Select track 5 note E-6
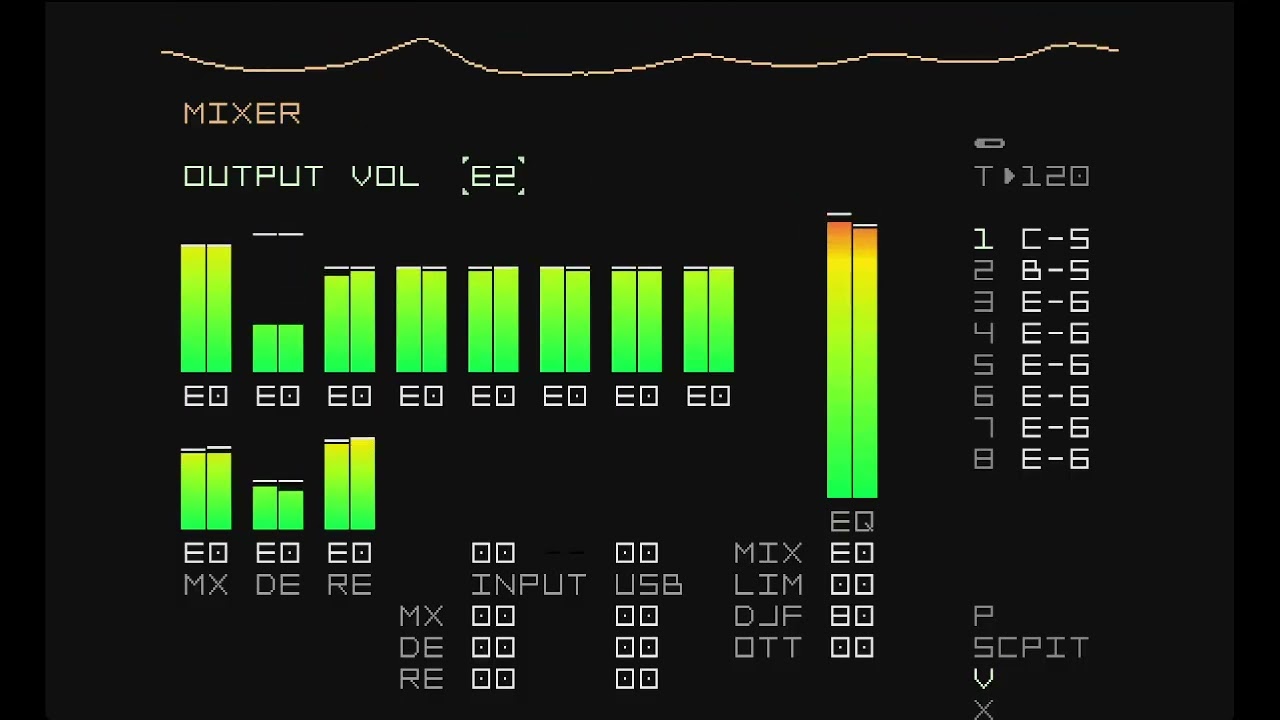Screen dimensions: 1280x720 click(x=1055, y=364)
